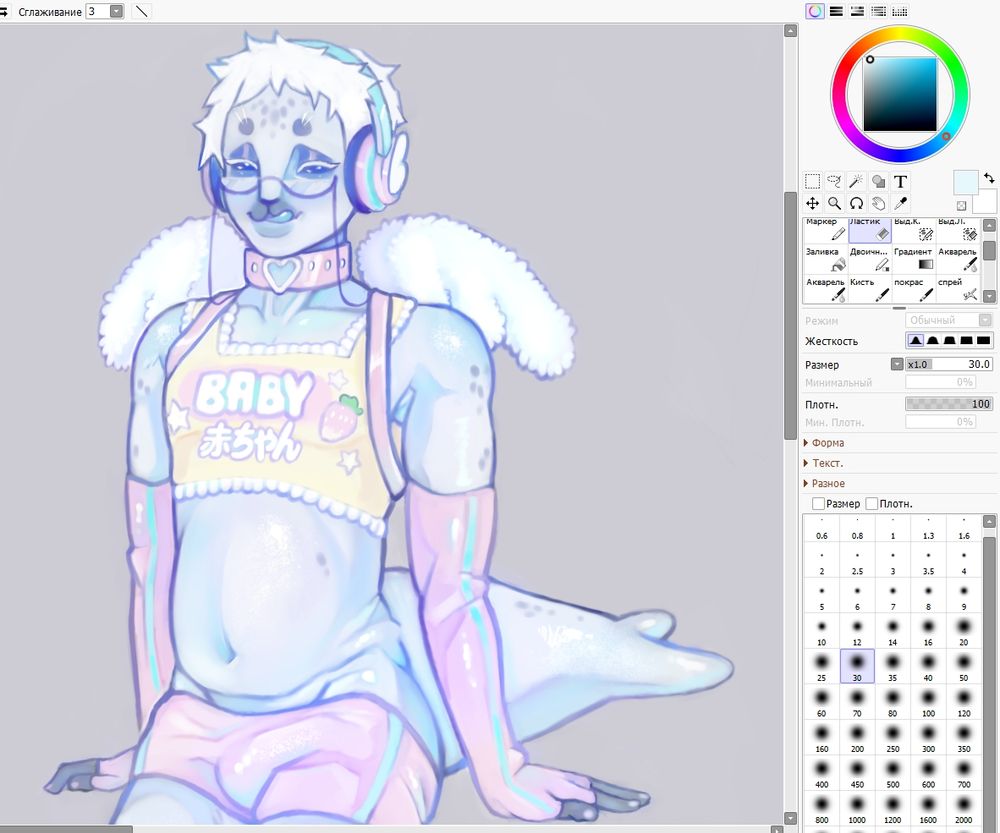The width and height of the screenshot is (1000, 833).
Task: Swap foreground and background colors
Action: pyautogui.click(x=989, y=177)
